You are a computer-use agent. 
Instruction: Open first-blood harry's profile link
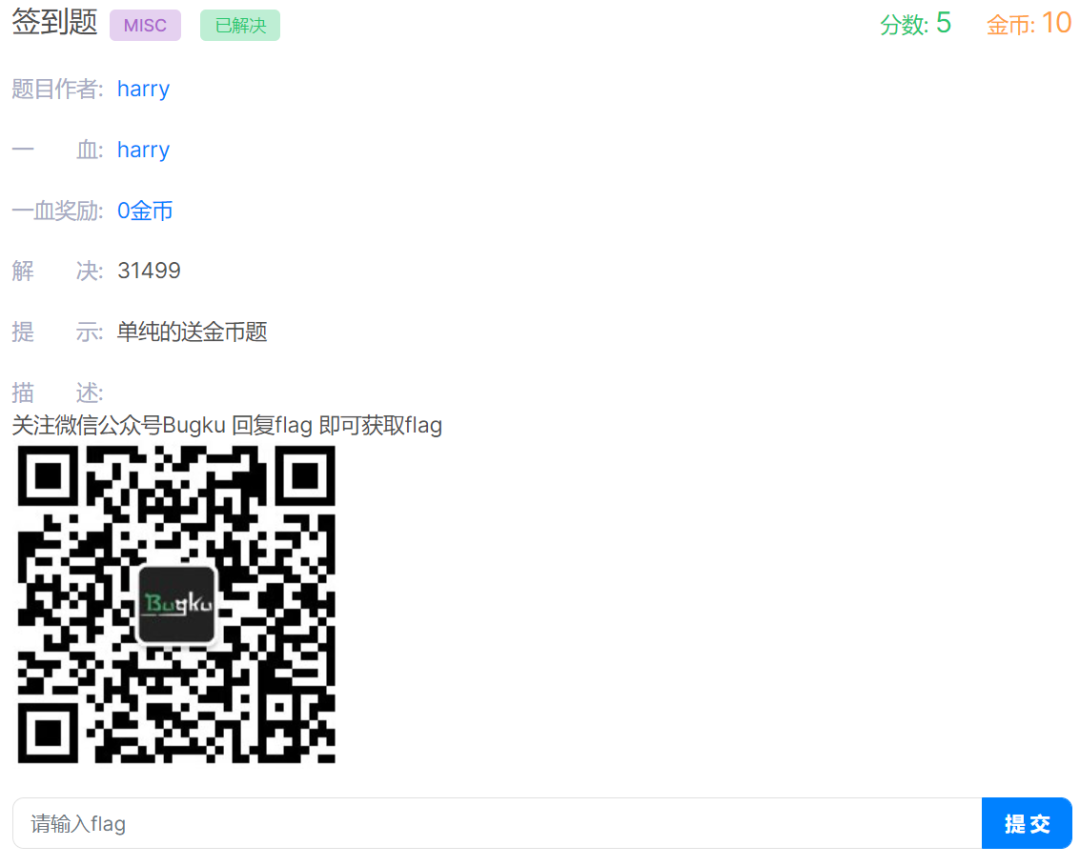(143, 150)
